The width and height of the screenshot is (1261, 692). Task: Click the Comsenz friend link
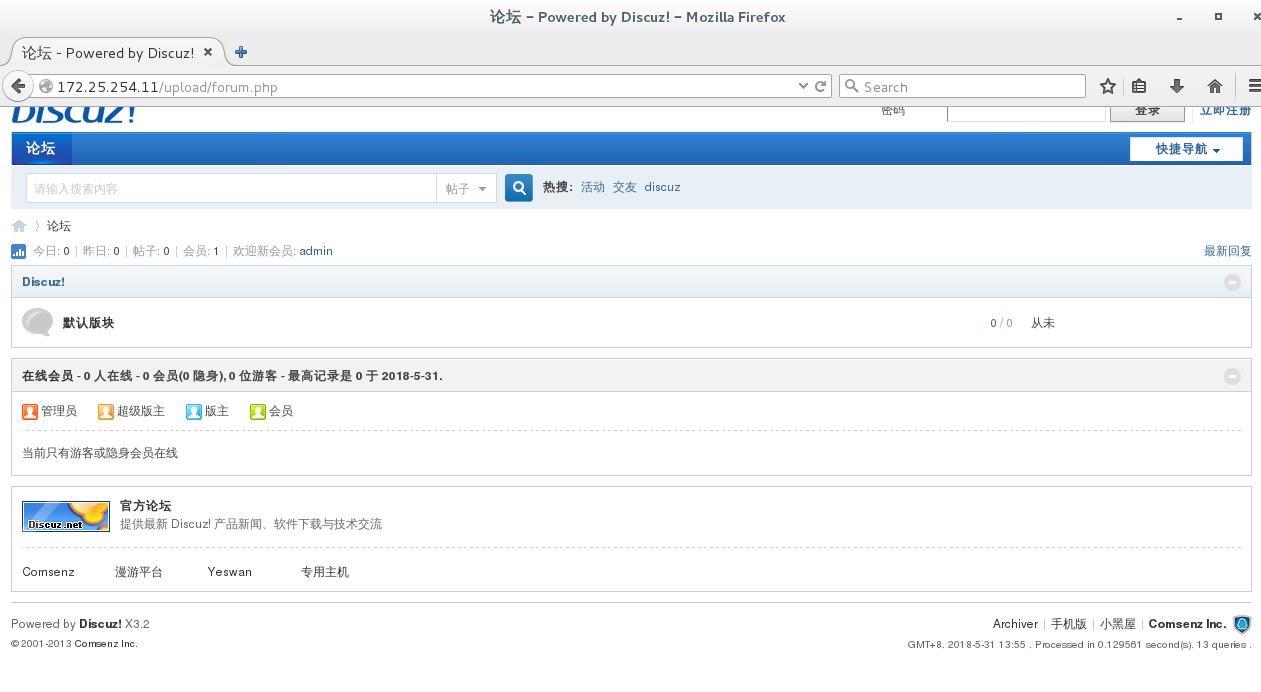coord(48,572)
